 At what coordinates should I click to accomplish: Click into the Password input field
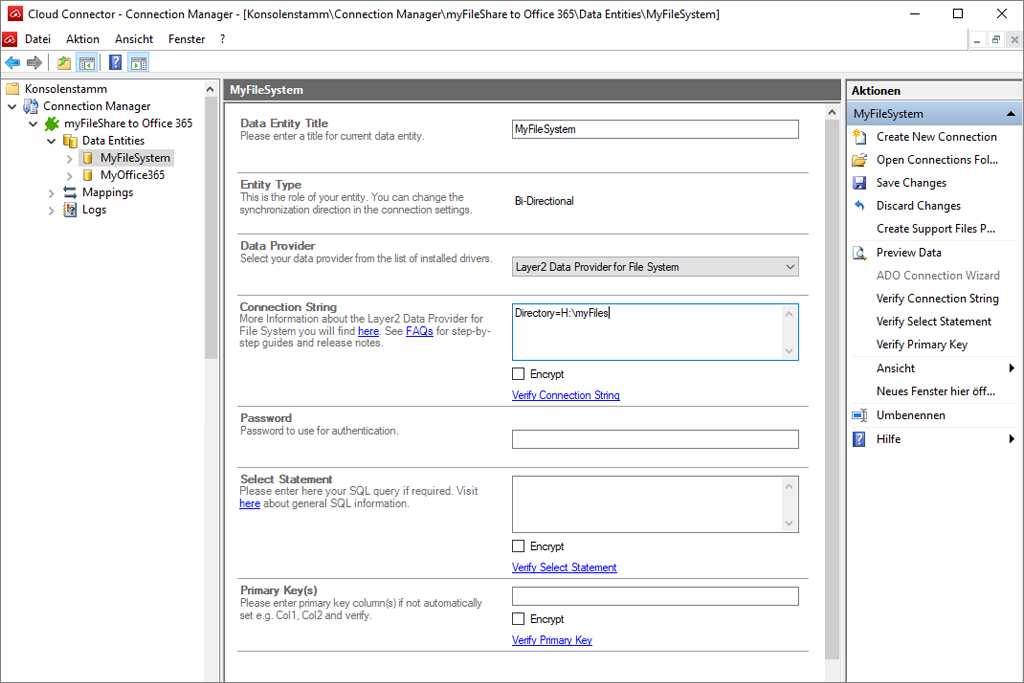tap(655, 439)
